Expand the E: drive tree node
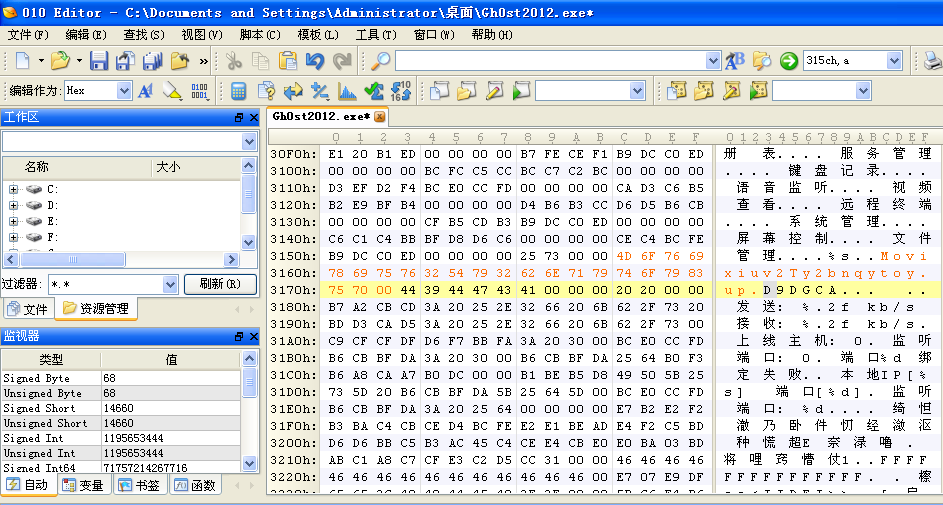The height and width of the screenshot is (505, 943). pyautogui.click(x=13, y=221)
